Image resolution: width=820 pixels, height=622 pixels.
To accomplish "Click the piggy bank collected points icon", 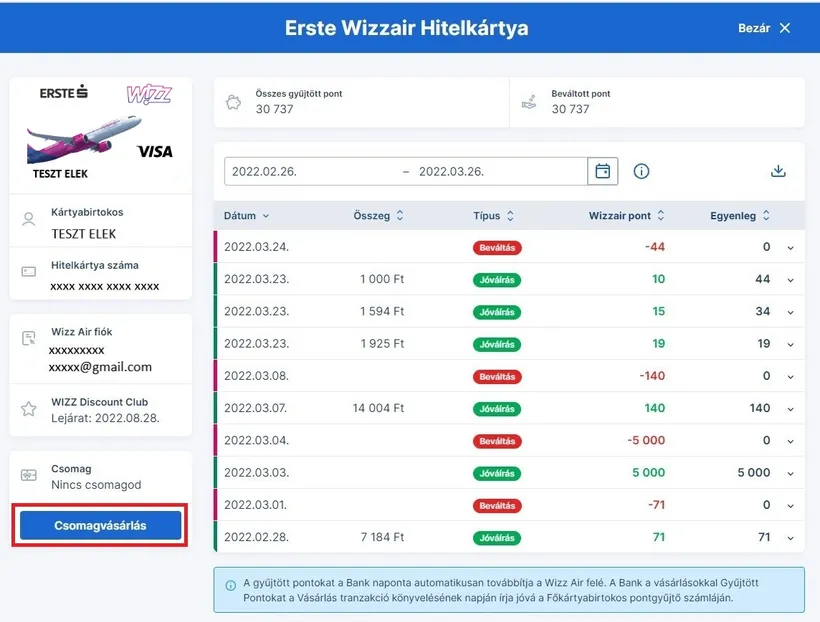I will click(x=234, y=102).
